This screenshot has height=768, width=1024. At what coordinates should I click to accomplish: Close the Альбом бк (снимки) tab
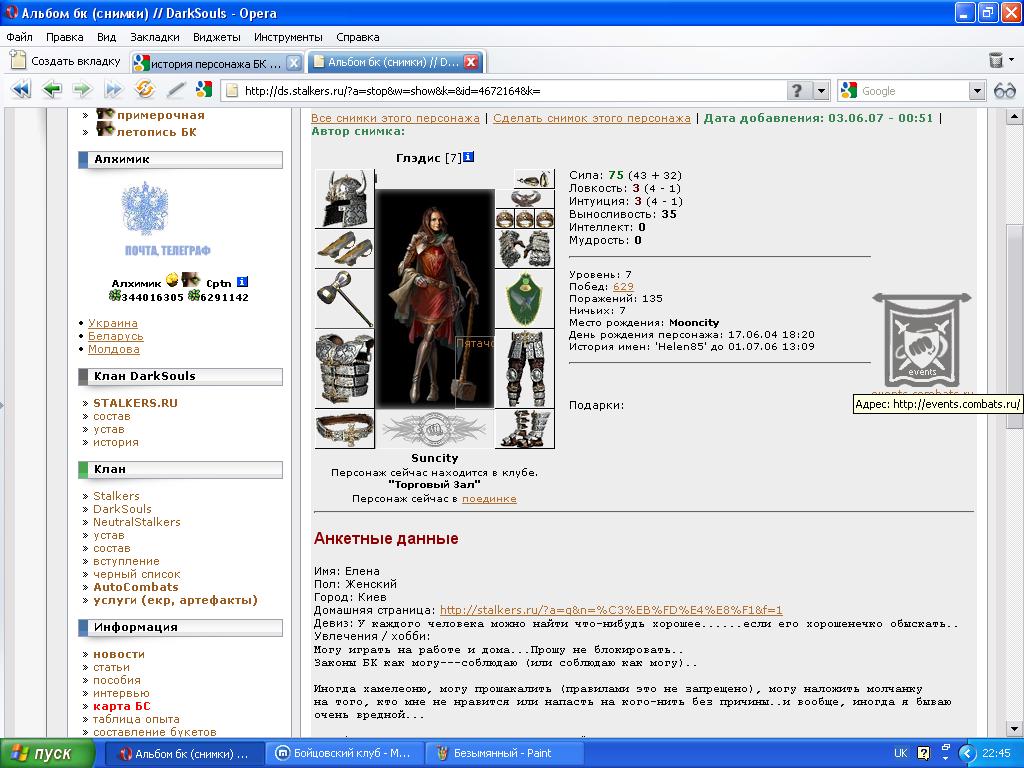click(471, 62)
